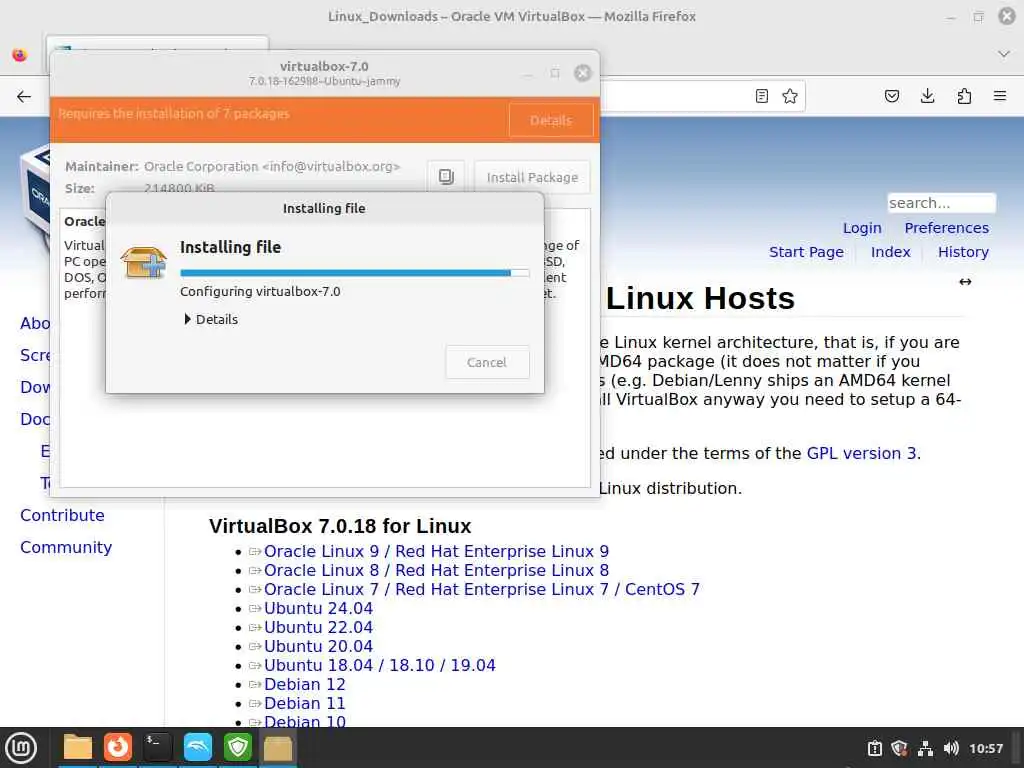Click the Install Package button
This screenshot has width=1024, height=768.
(532, 177)
